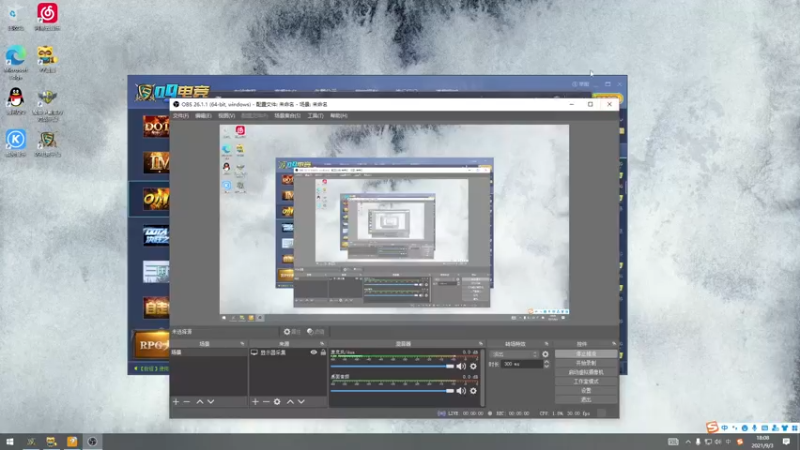
Task: Open the taskbar clock showing 18:08
Action: [763, 442]
